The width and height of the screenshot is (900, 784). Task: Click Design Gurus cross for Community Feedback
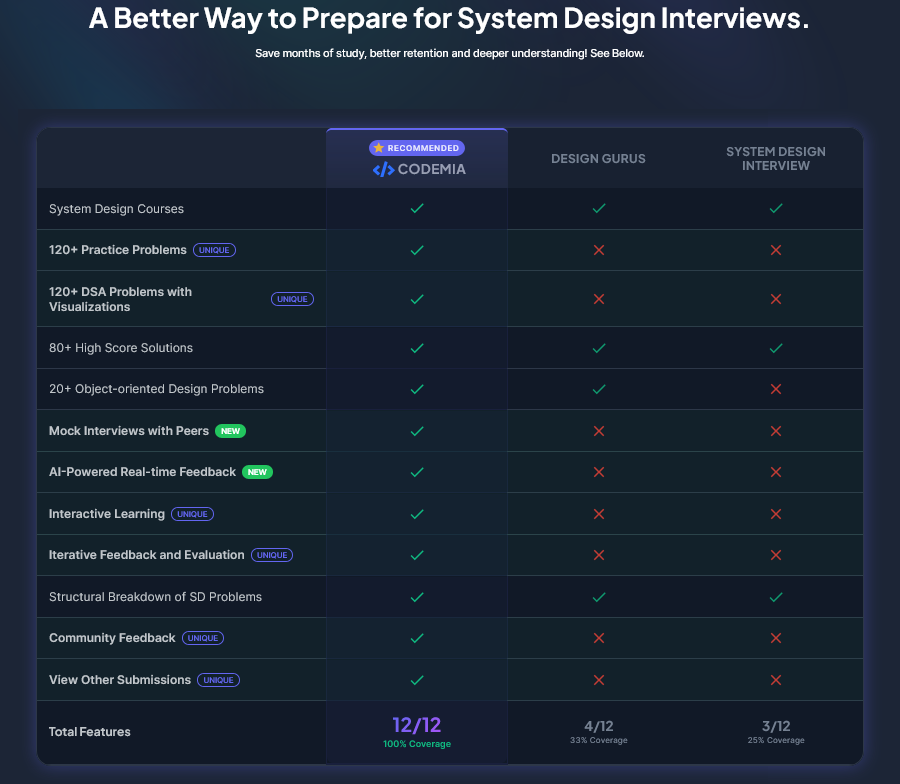click(599, 638)
